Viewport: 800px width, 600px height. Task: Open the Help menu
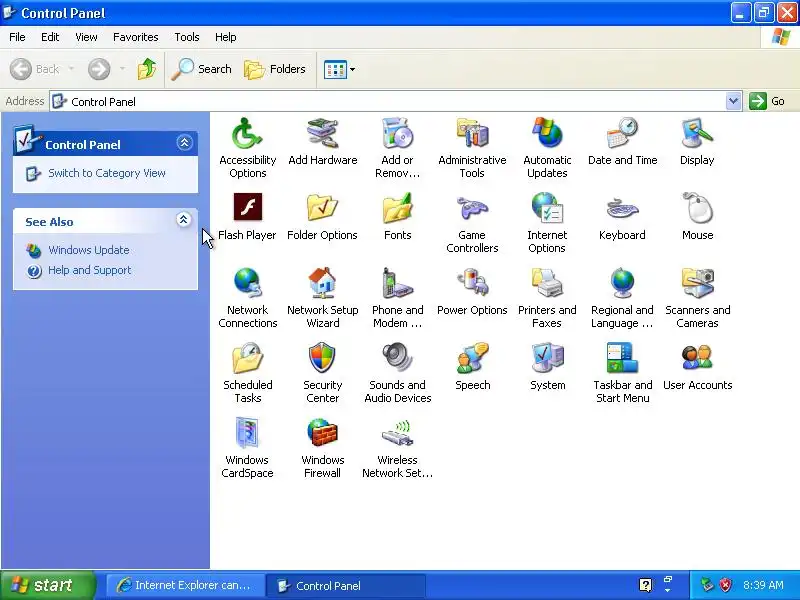pos(226,37)
